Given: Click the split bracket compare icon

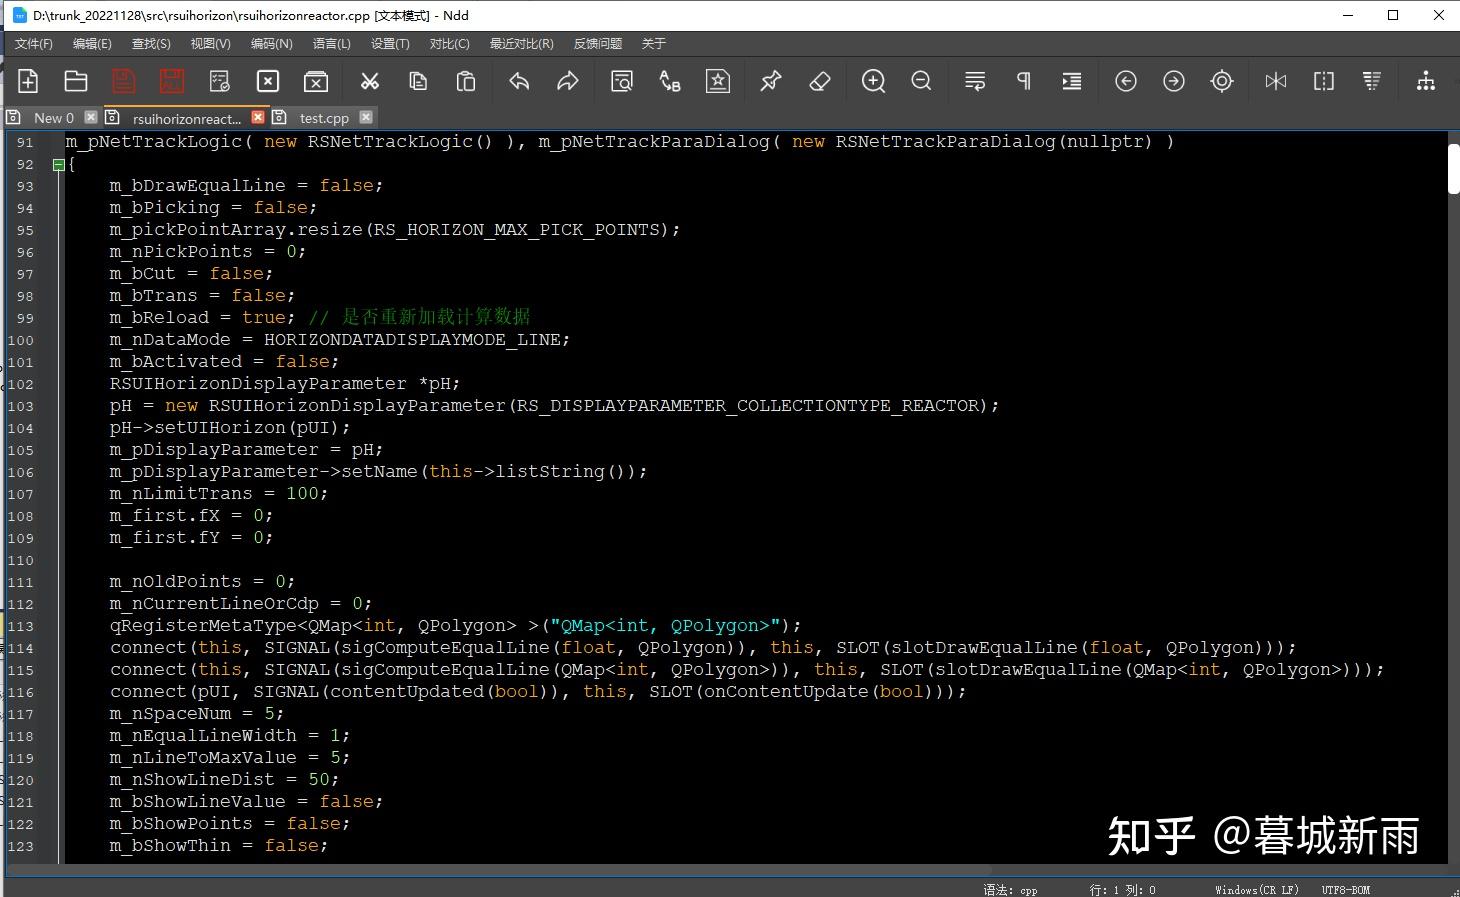Looking at the screenshot, I should pyautogui.click(x=1324, y=81).
